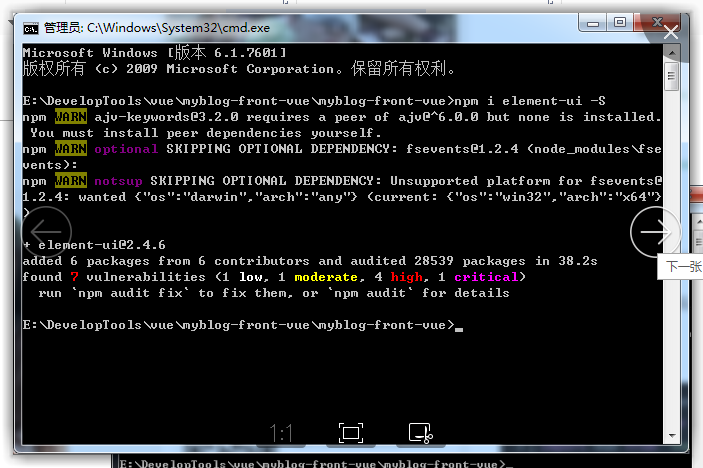Click the cmd vertical scrollbar thumb
This screenshot has width=703, height=468.
click(671, 76)
